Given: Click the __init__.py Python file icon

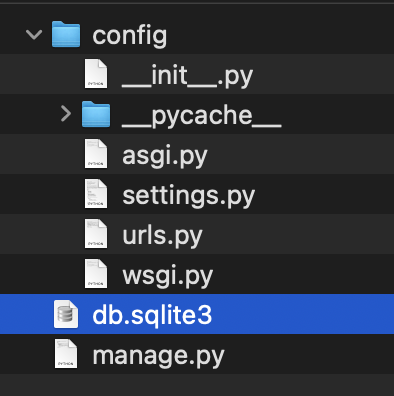Looking at the screenshot, I should [96, 74].
